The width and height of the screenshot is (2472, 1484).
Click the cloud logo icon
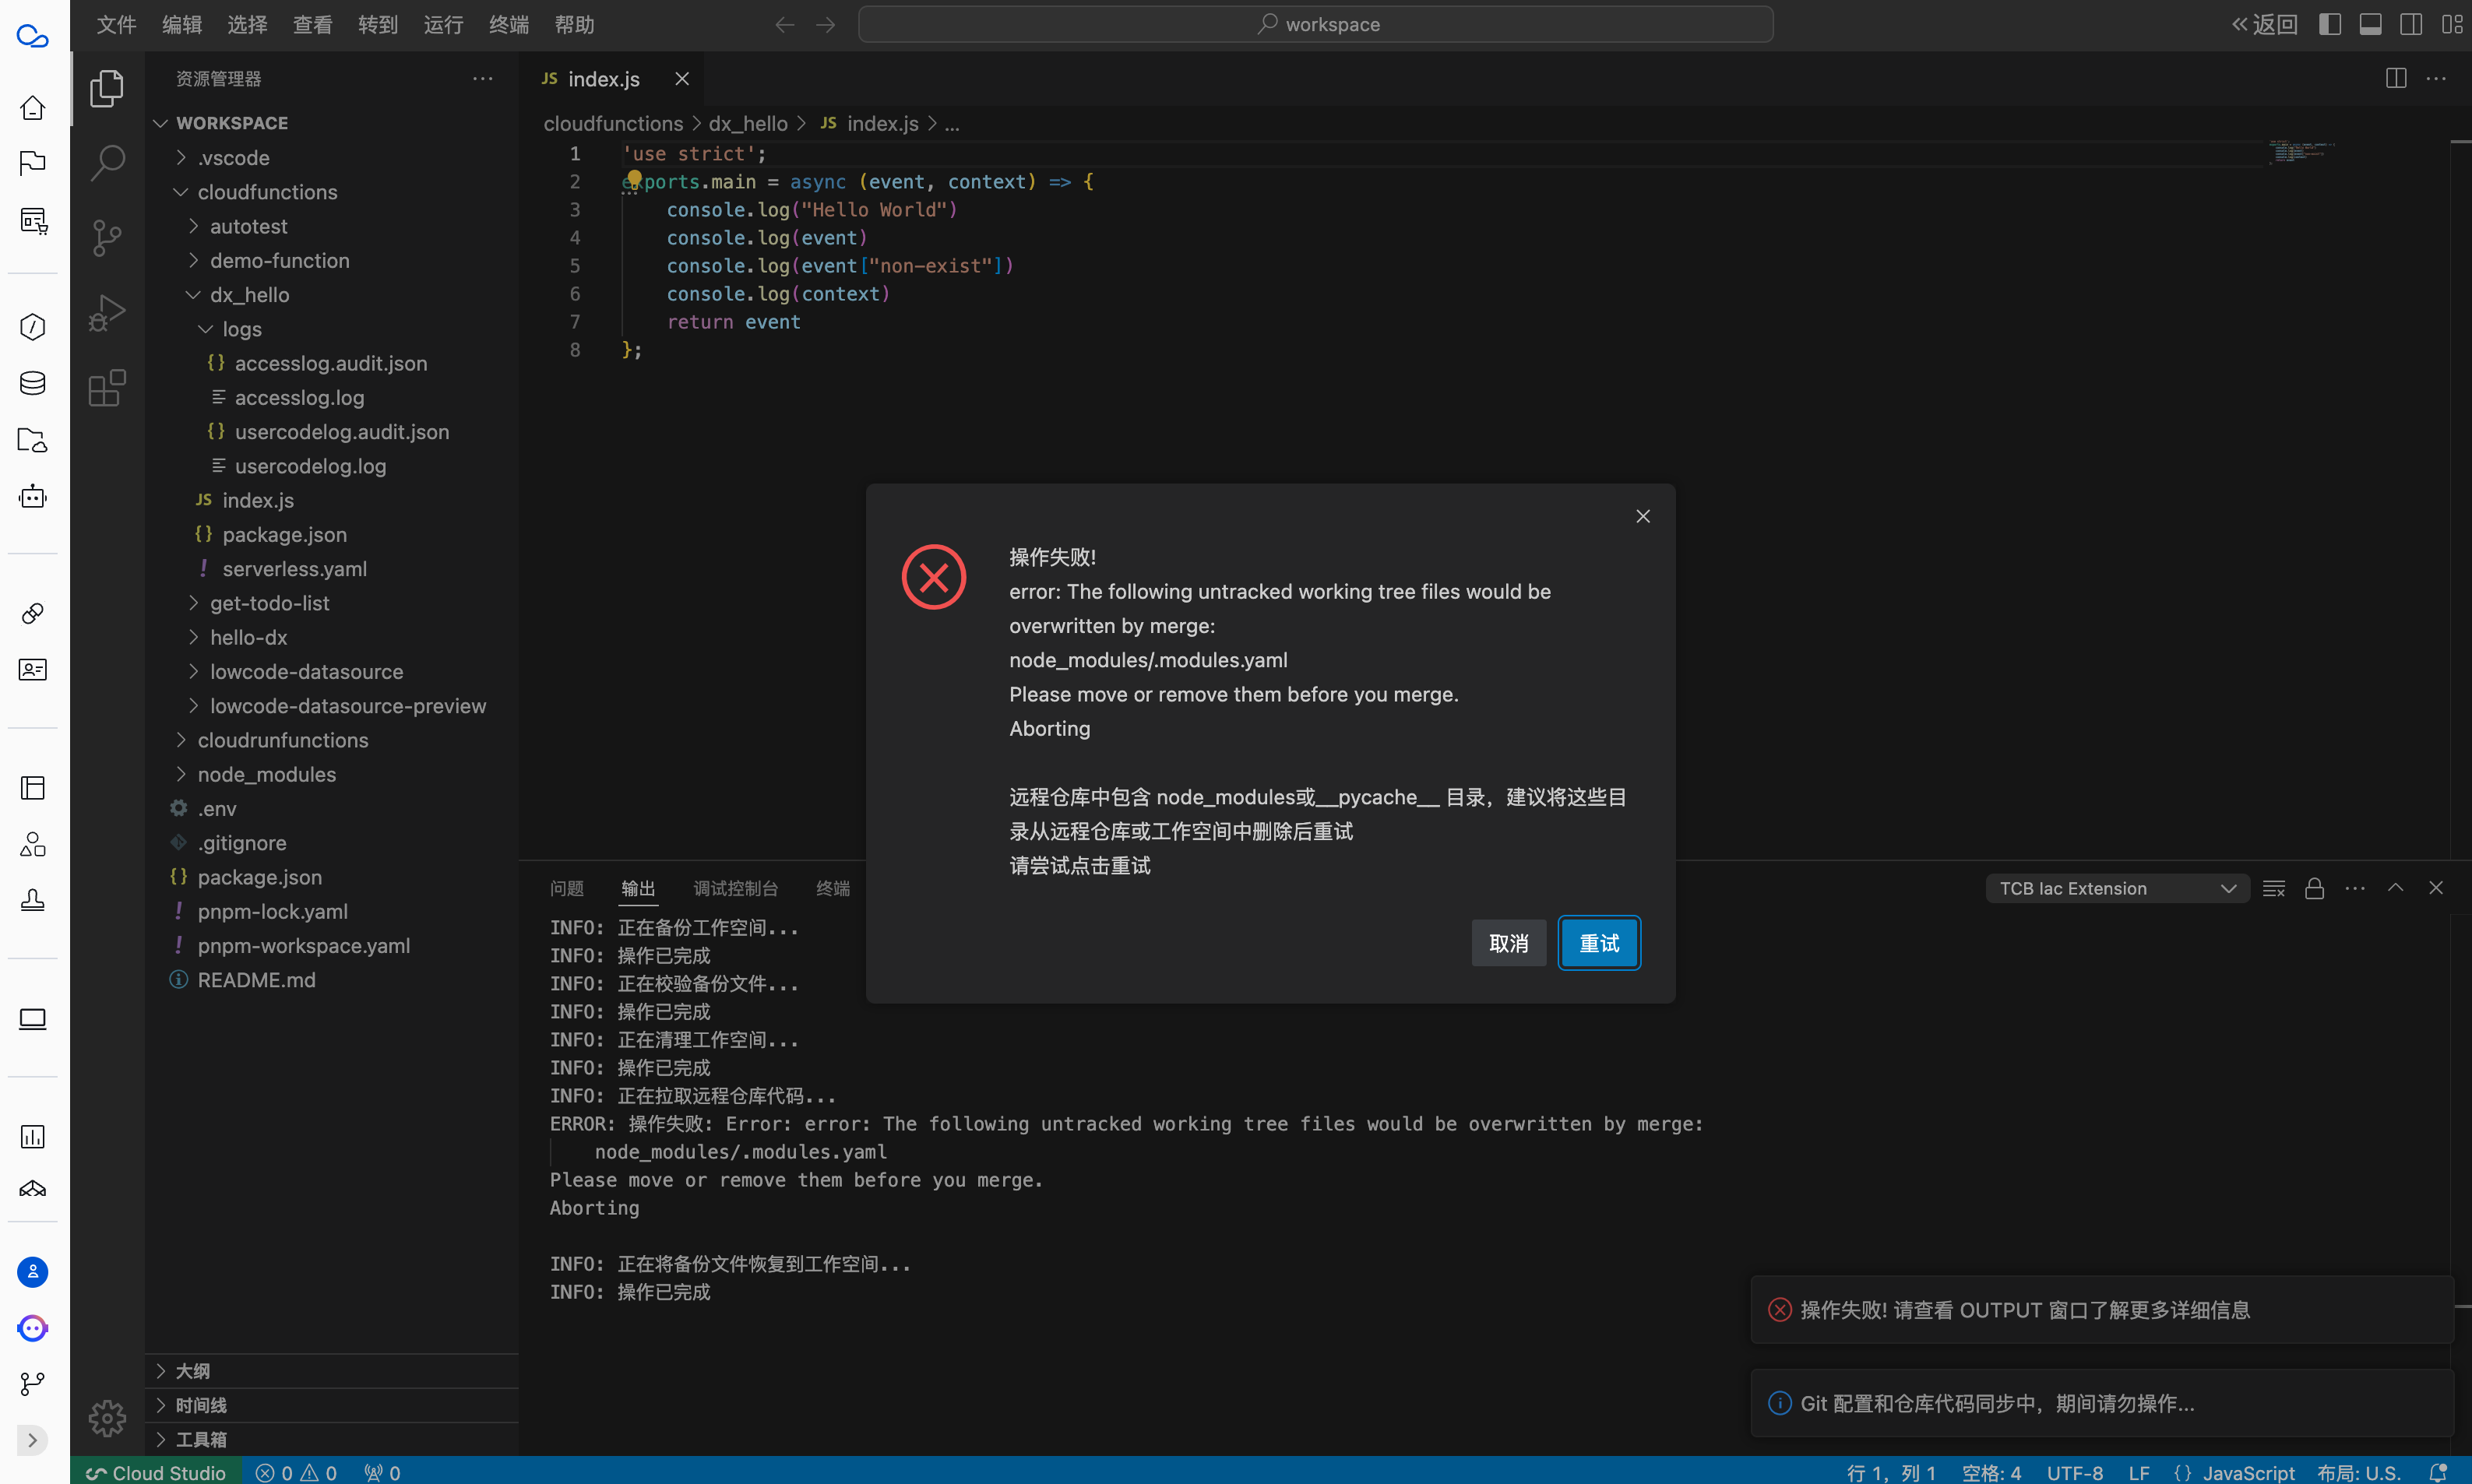(x=33, y=37)
